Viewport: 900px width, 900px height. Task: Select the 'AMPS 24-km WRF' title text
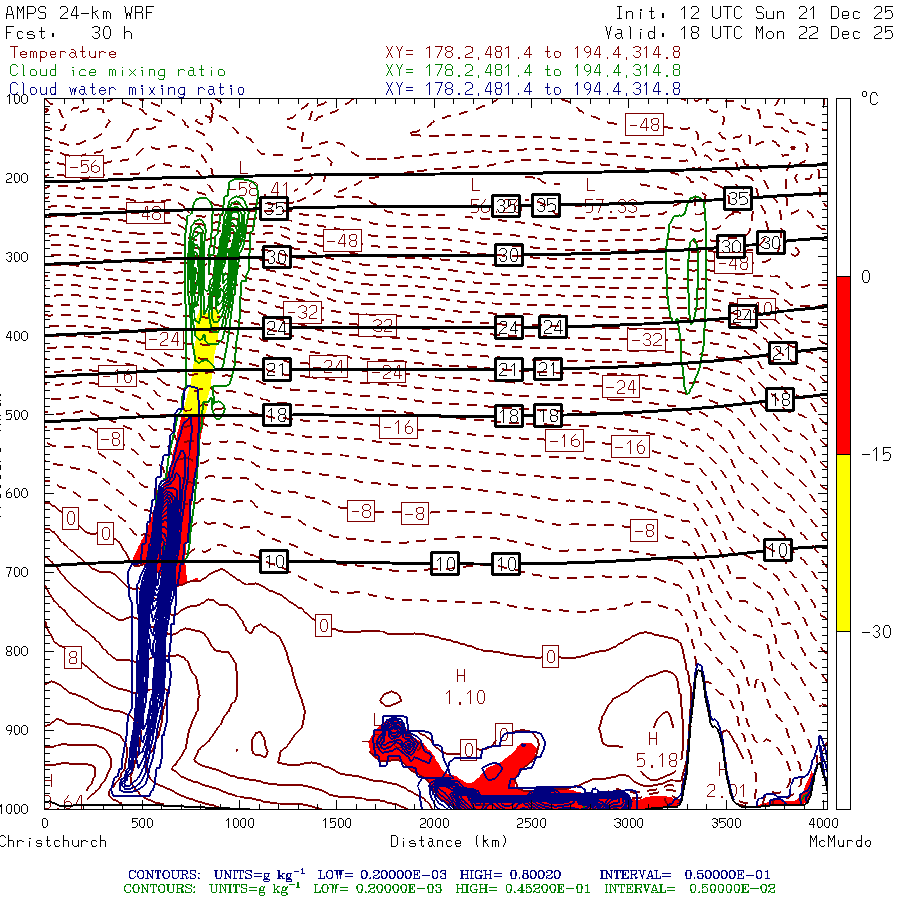pos(79,13)
